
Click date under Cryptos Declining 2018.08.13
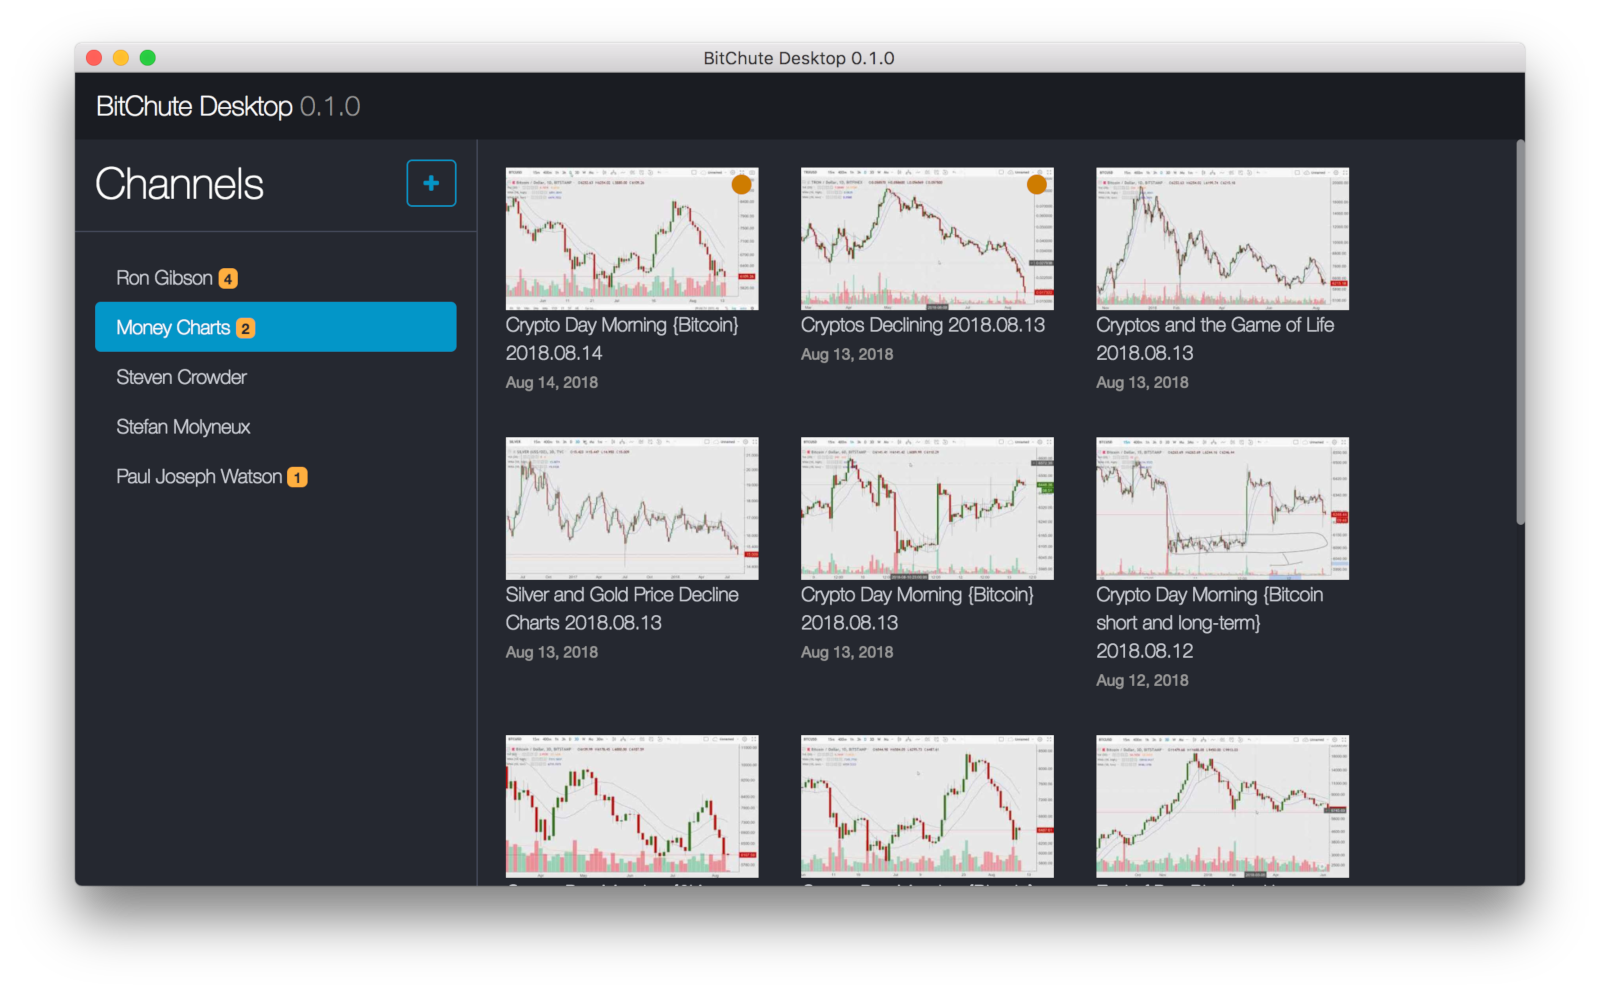pyautogui.click(x=847, y=354)
